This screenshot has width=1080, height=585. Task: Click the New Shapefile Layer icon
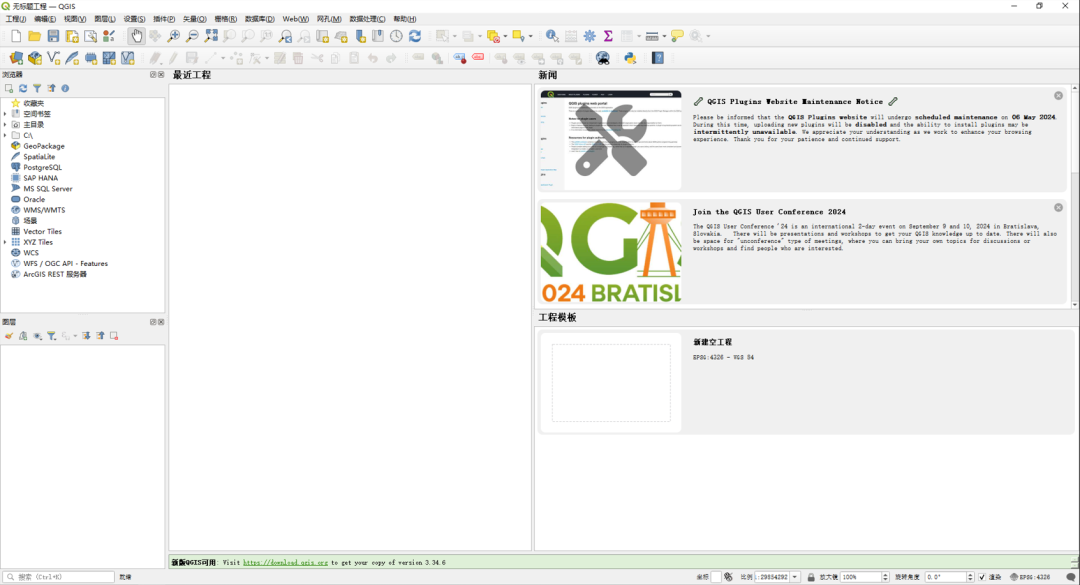53,58
